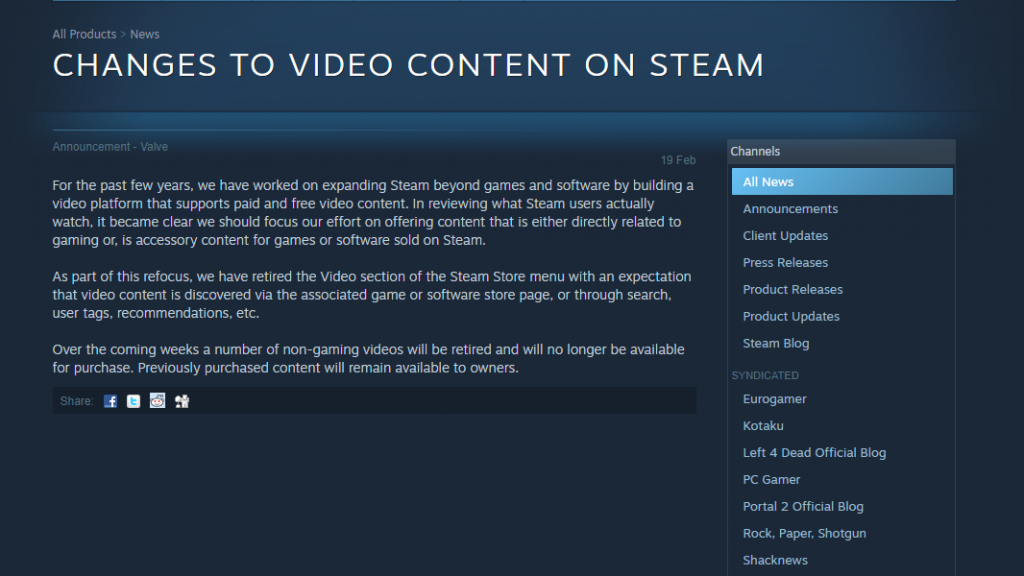Show the Press Releases channel
1024x576 pixels.
coord(785,263)
